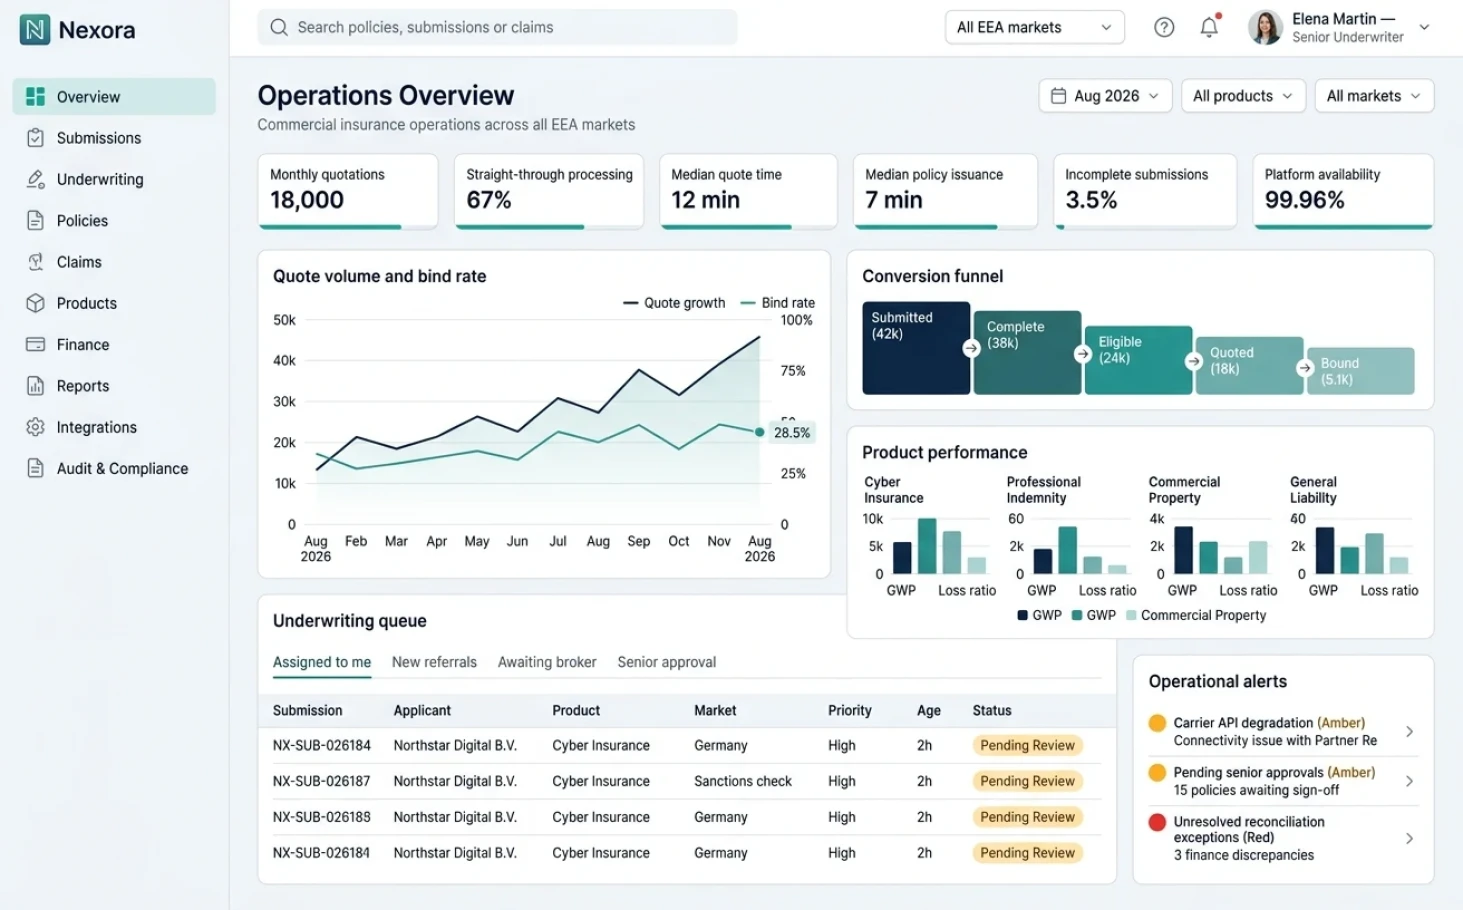
Task: Open the Median quote time card
Action: (x=748, y=191)
